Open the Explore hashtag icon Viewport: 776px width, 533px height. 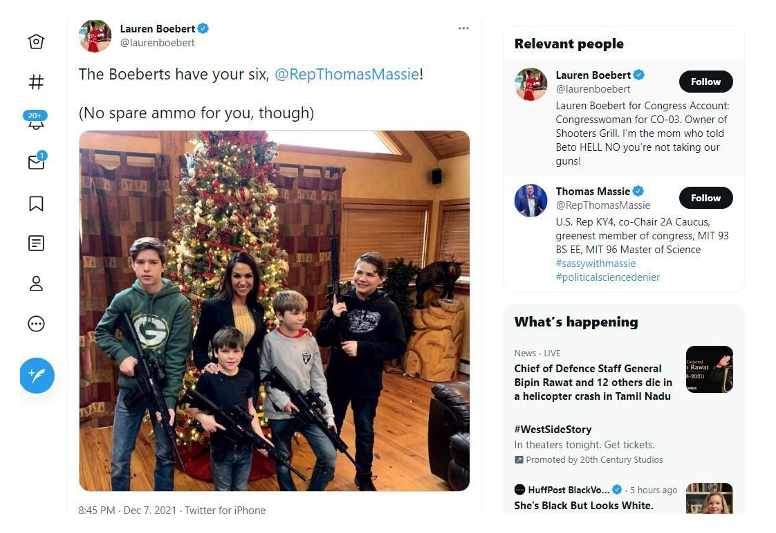[x=36, y=82]
